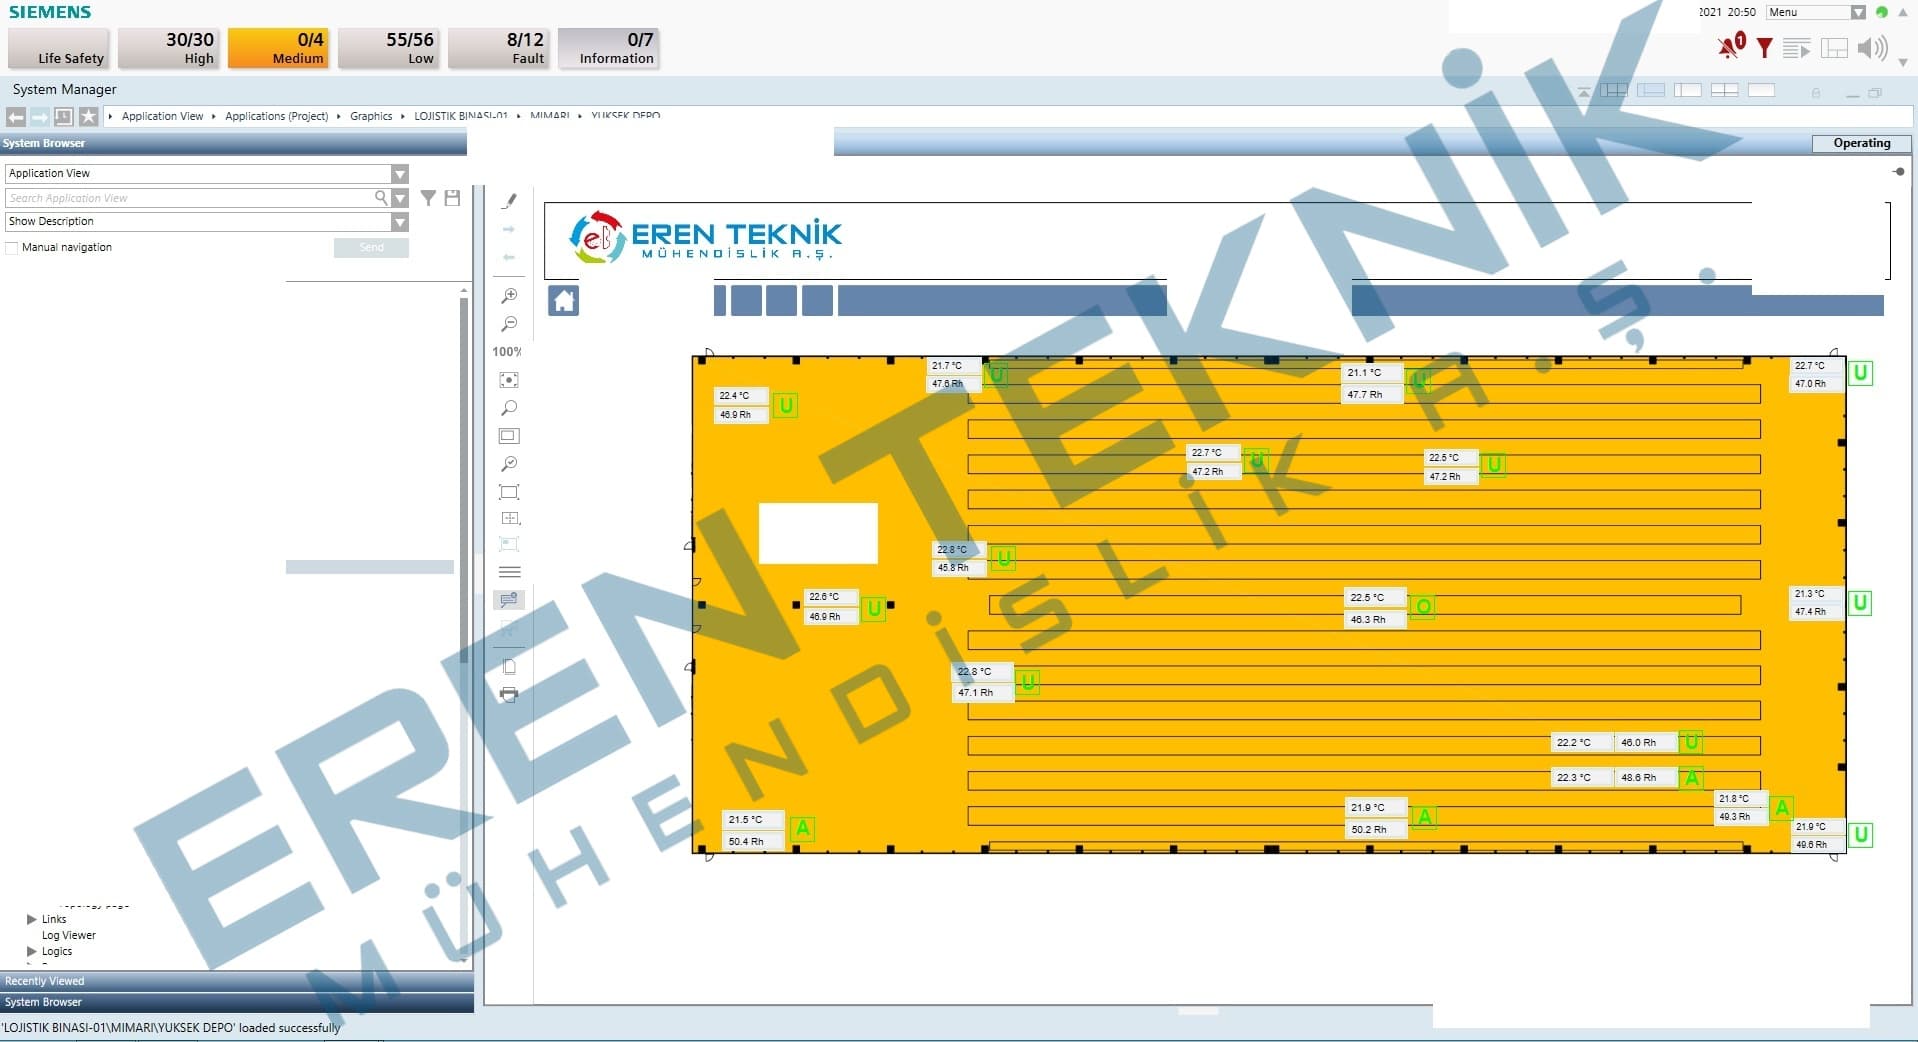Click the page copy icon above print
The width and height of the screenshot is (1918, 1042).
pyautogui.click(x=509, y=667)
